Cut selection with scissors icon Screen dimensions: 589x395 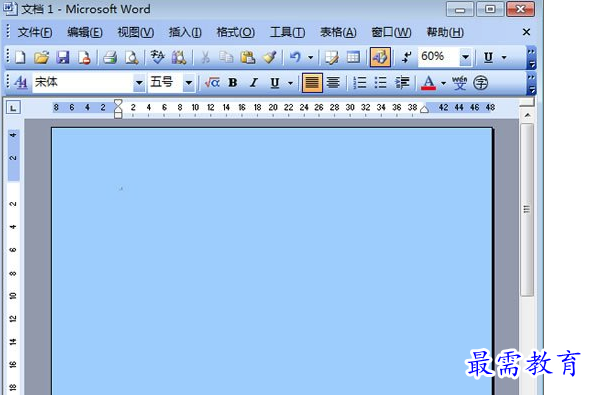pos(205,57)
